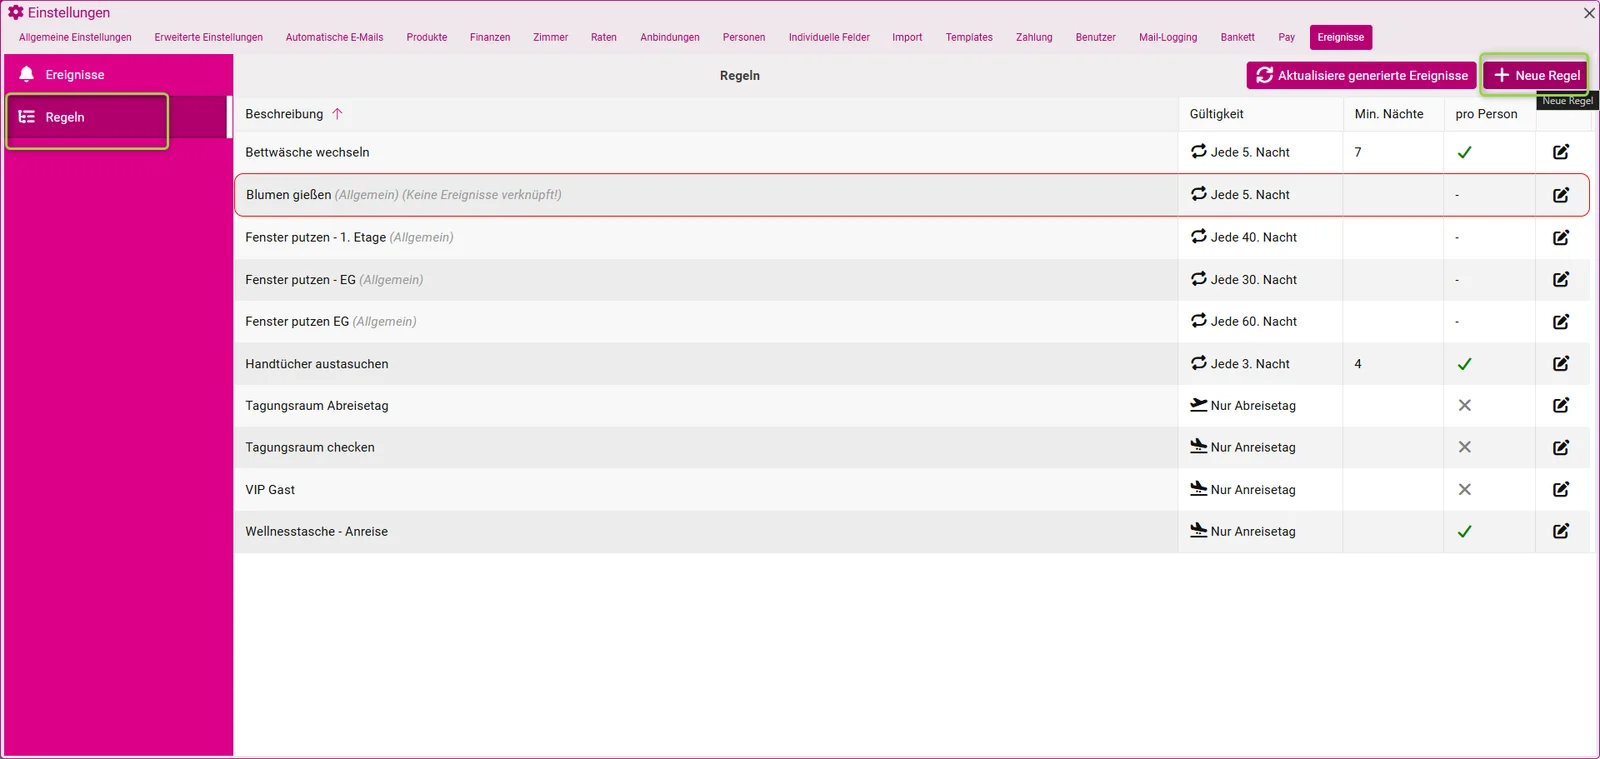This screenshot has width=1600, height=759.
Task: Open the Zimmer tab
Action: pos(550,37)
